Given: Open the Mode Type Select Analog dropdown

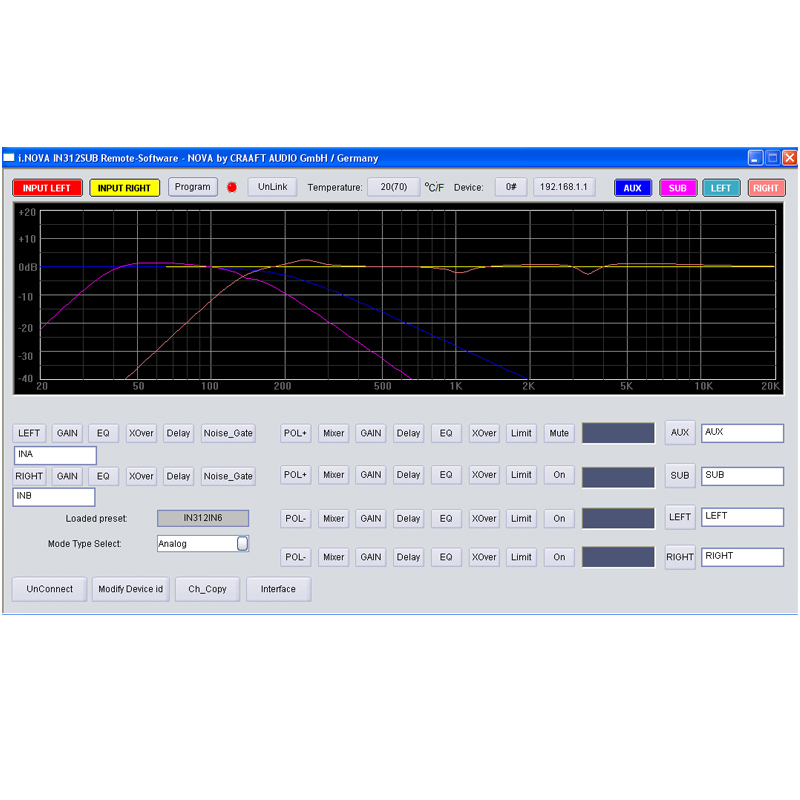Looking at the screenshot, I should click(203, 543).
